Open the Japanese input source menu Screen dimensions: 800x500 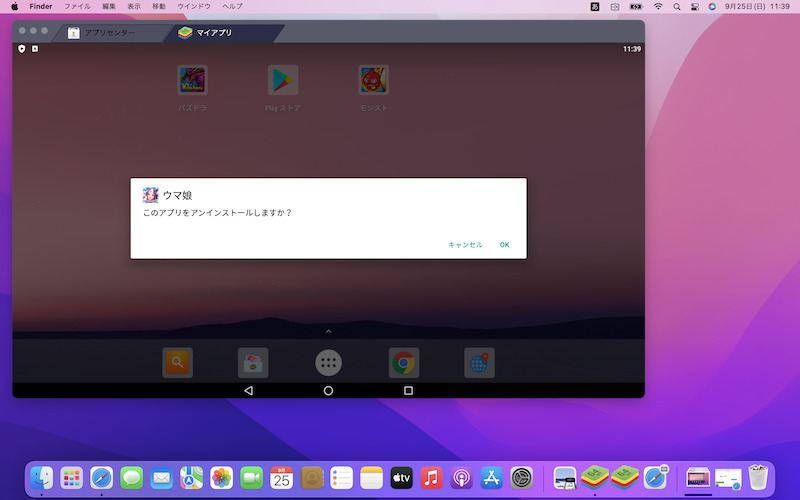pyautogui.click(x=594, y=6)
